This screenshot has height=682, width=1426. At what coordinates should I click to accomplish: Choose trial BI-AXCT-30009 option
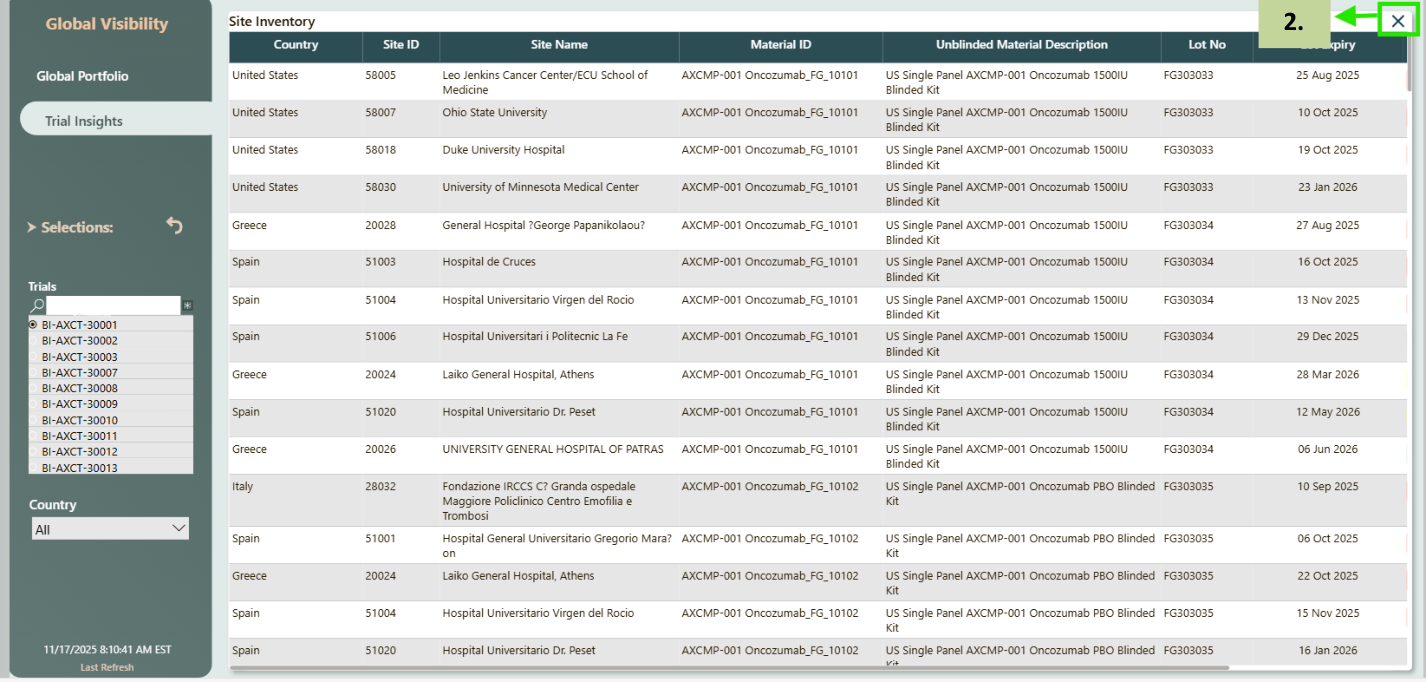click(79, 404)
